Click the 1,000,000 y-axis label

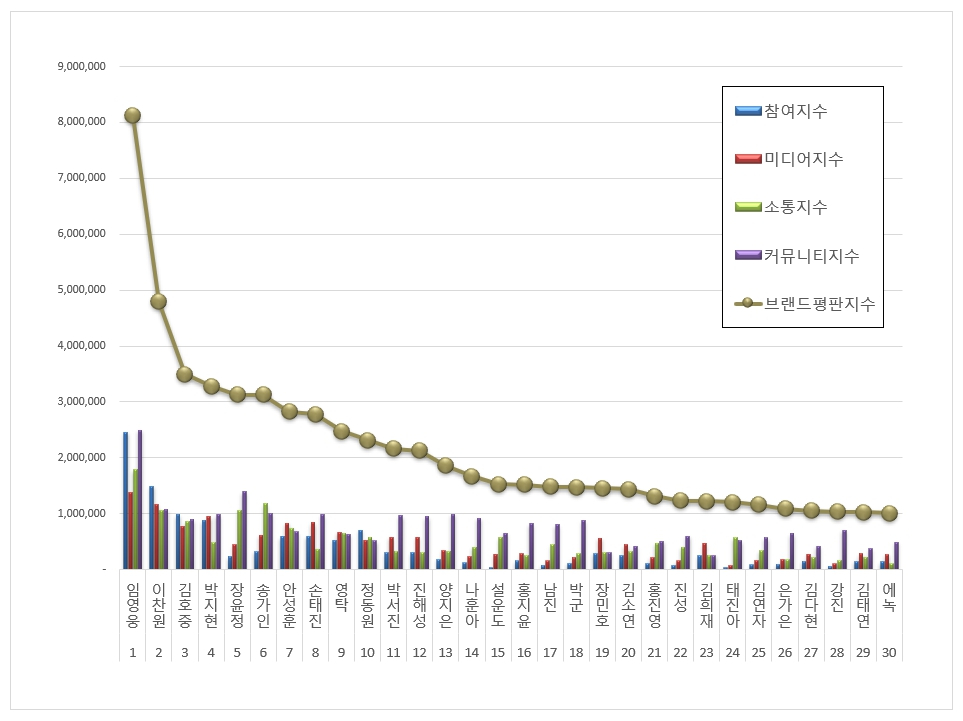tap(82, 513)
